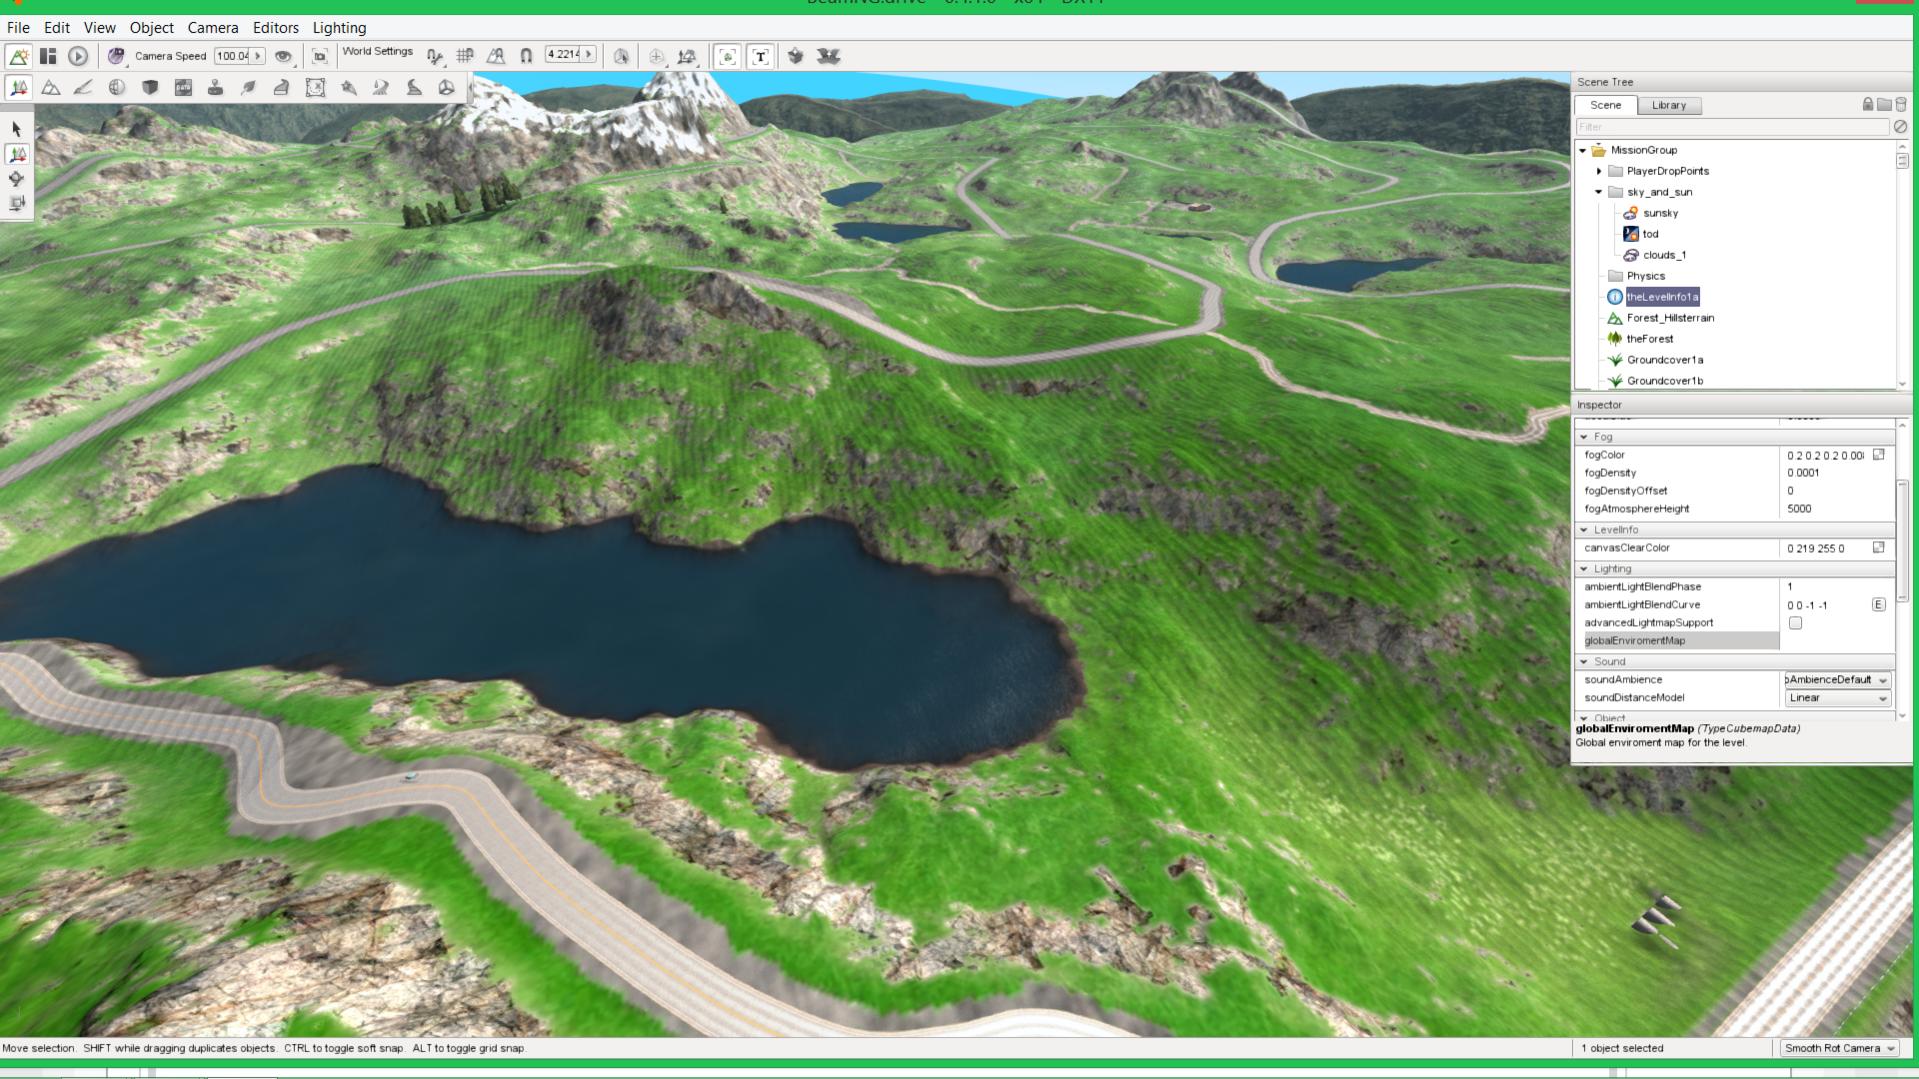The width and height of the screenshot is (1919, 1079).
Task: Toggle the snap-to-terrain icon
Action: pos(495,56)
